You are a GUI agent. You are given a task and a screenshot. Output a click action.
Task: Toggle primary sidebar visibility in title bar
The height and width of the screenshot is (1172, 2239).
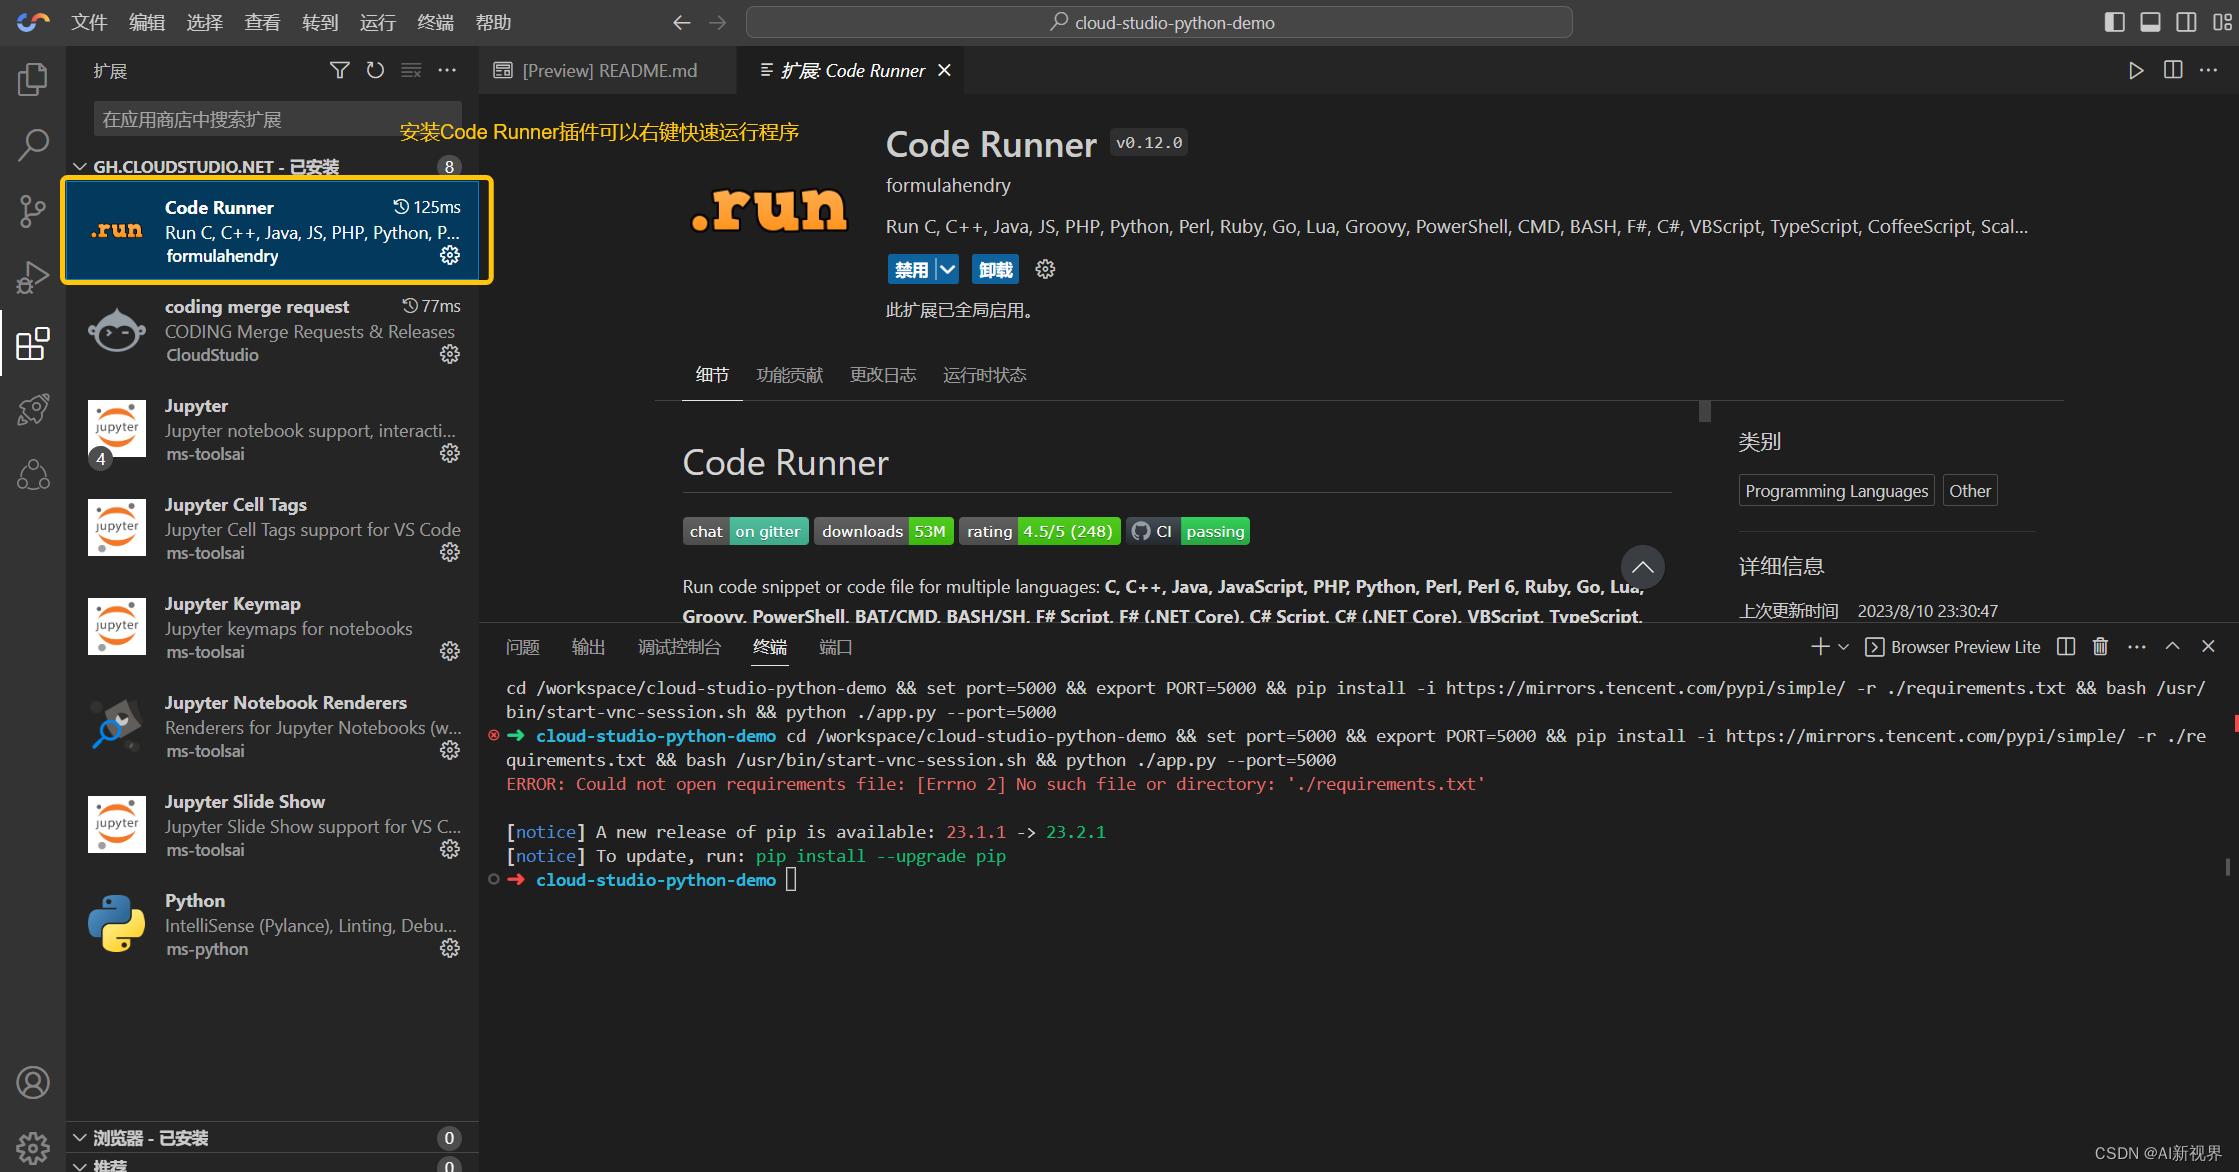pos(2114,22)
